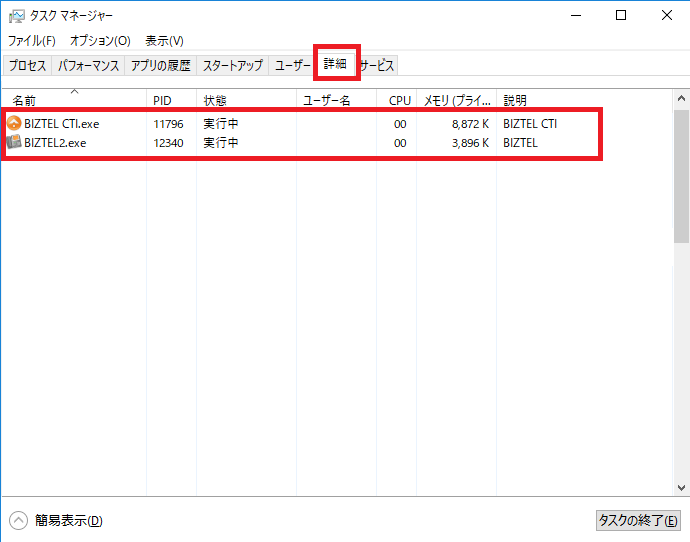Select the BIZTEL2.exe process name
The width and height of the screenshot is (690, 542).
(55, 143)
